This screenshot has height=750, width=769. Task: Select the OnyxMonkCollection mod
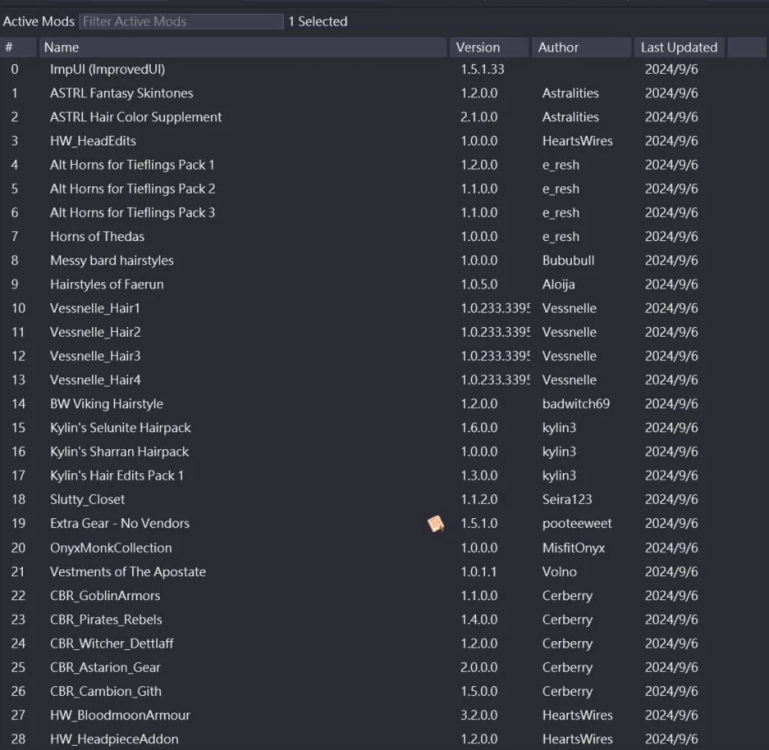pyautogui.click(x=111, y=548)
